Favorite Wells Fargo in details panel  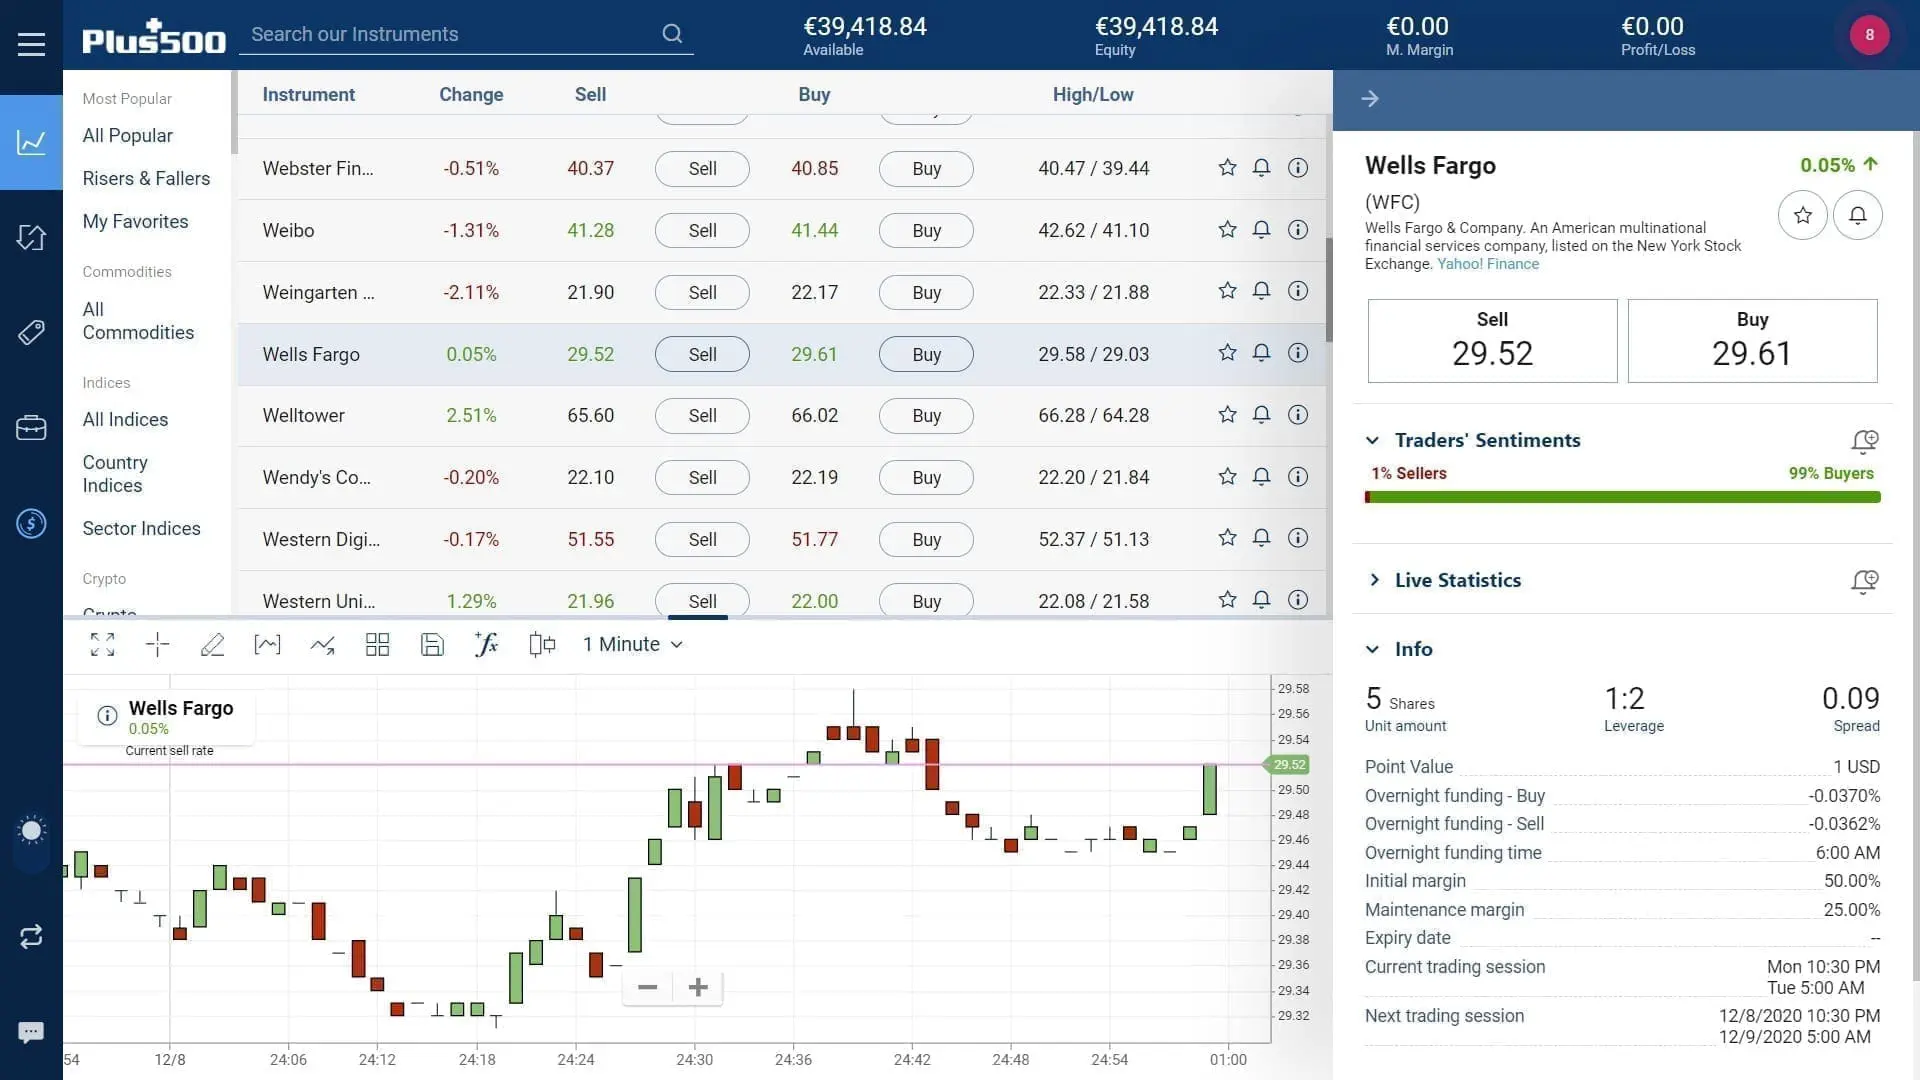(1802, 215)
